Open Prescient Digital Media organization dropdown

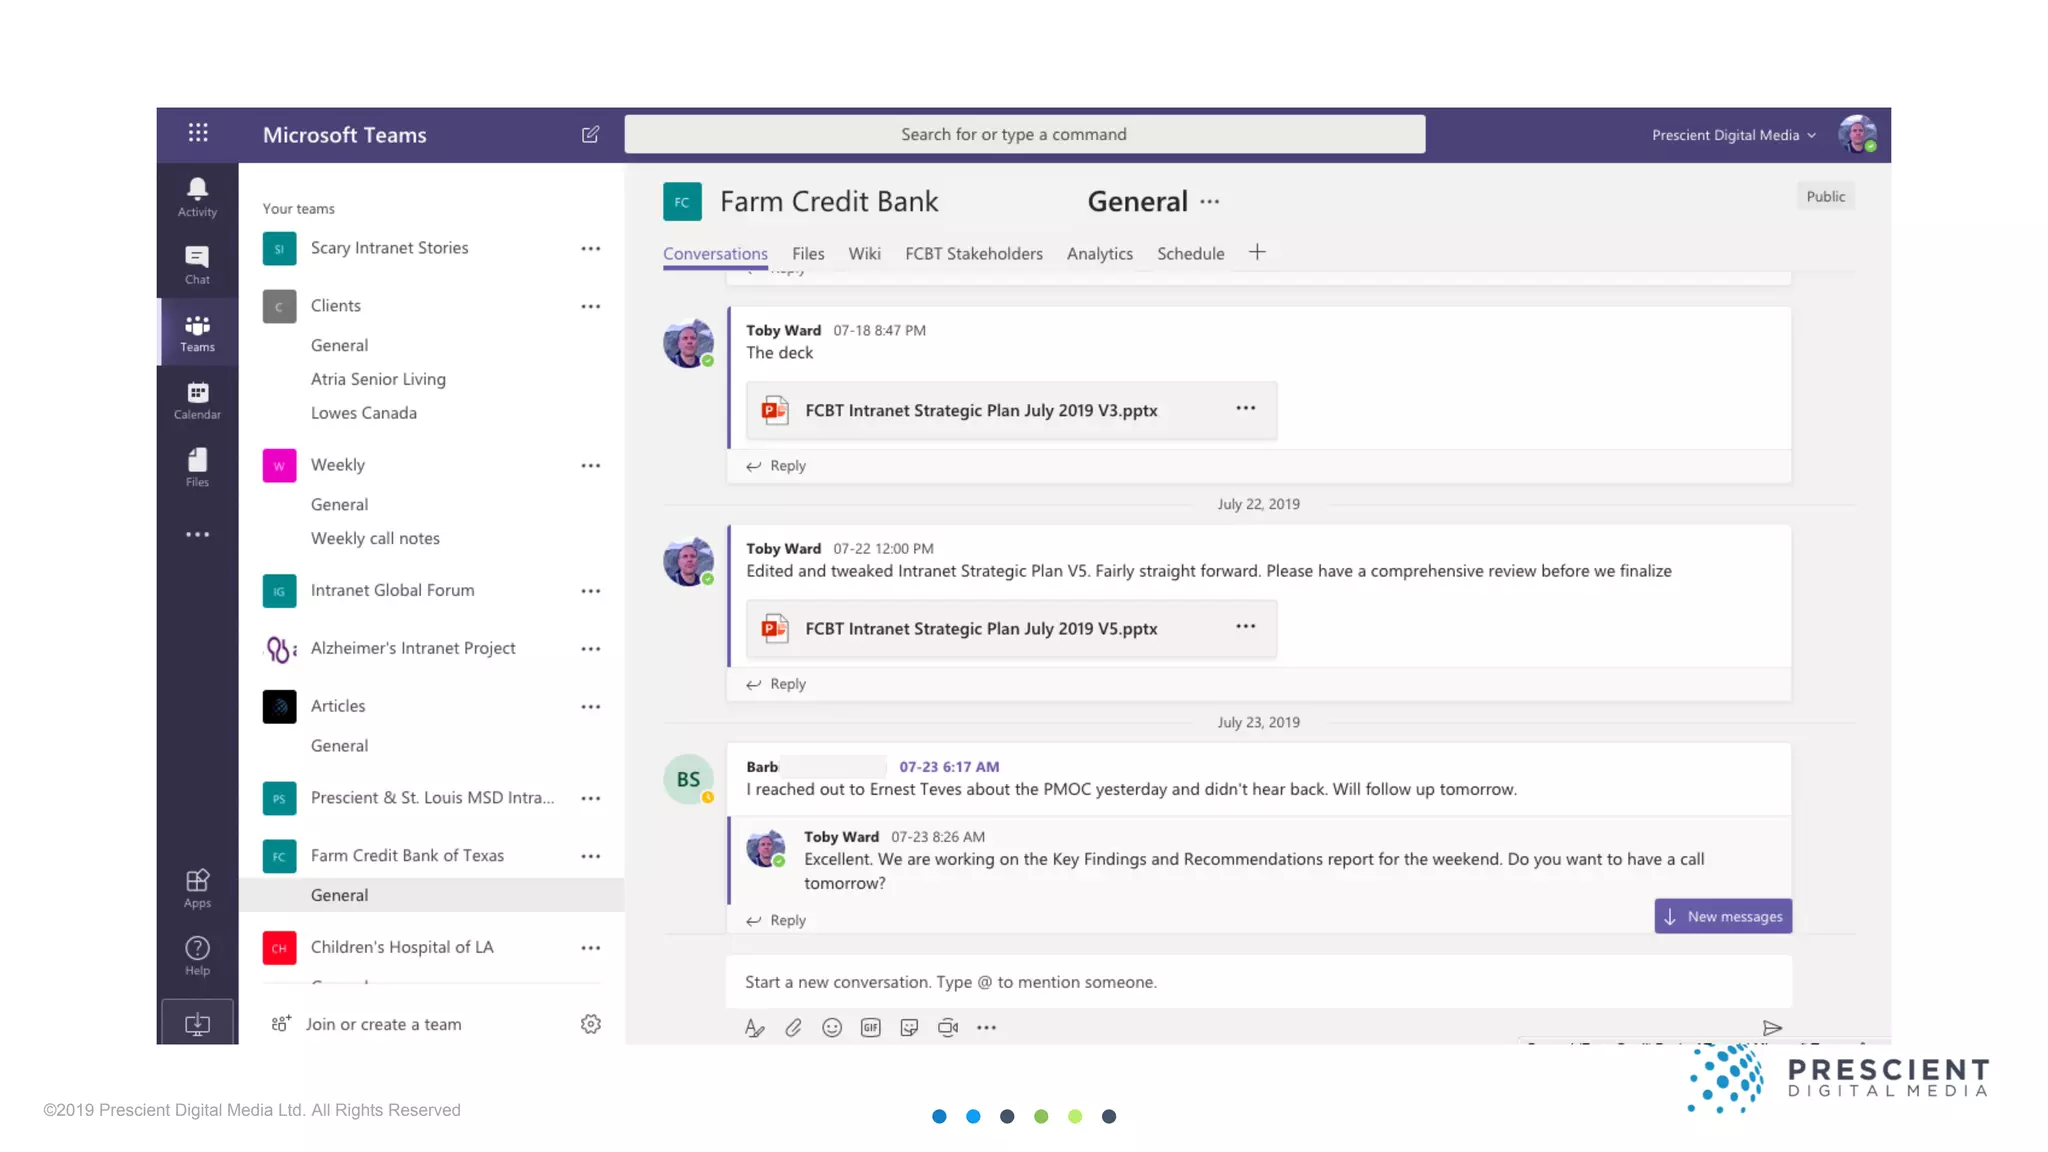click(1733, 135)
